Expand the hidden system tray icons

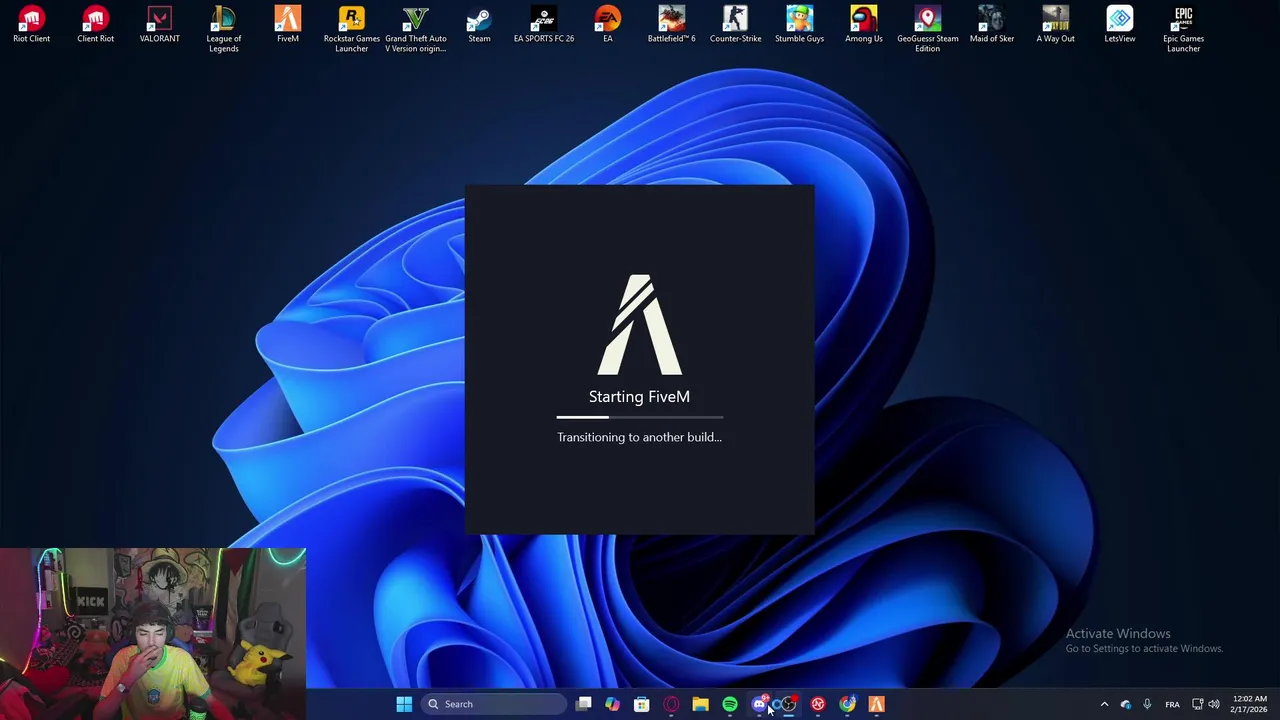1104,704
